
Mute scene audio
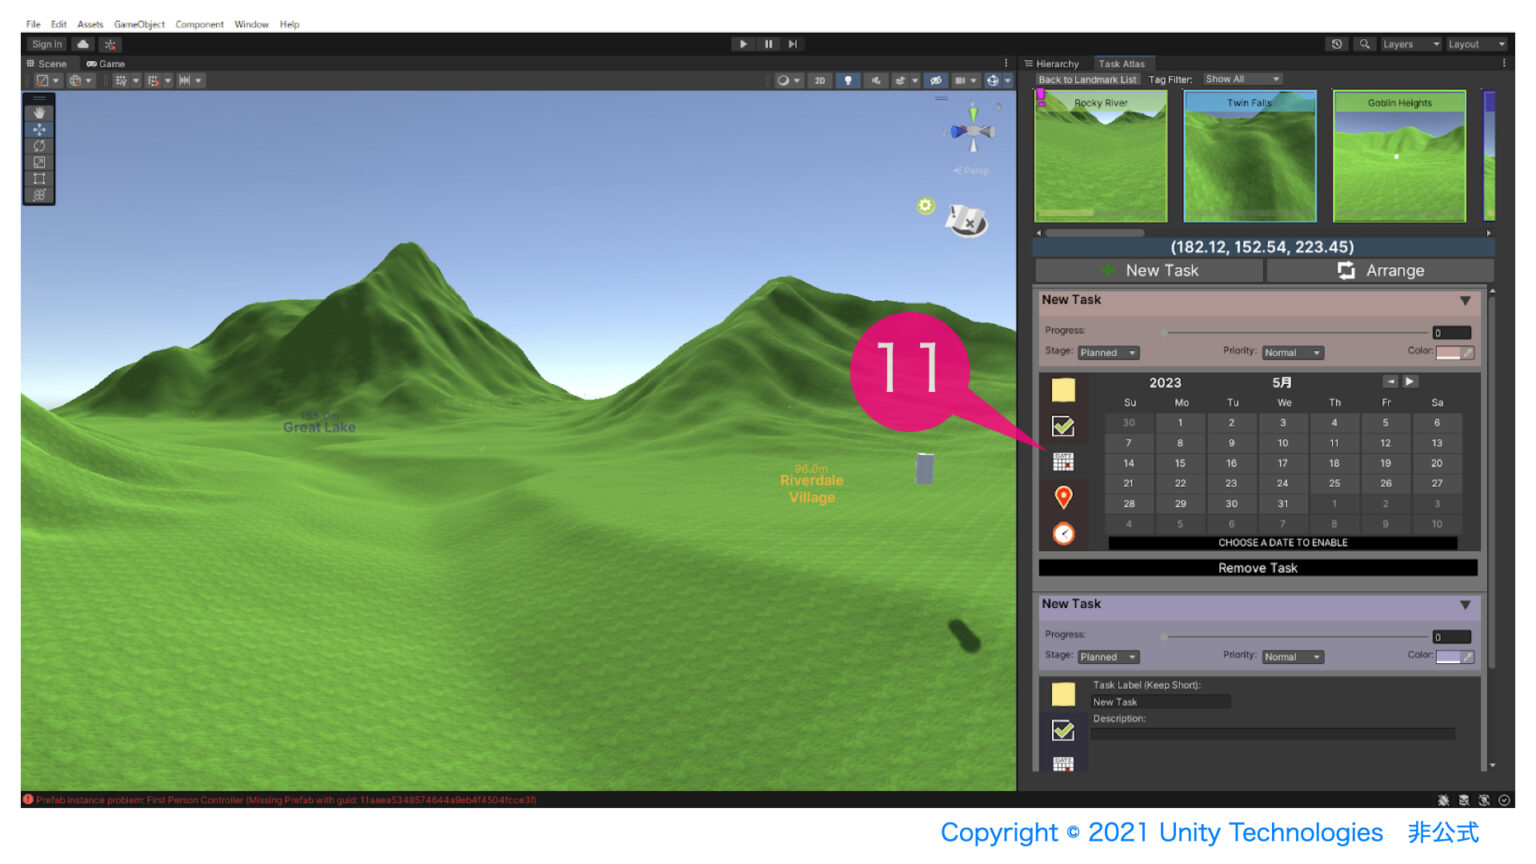(876, 80)
